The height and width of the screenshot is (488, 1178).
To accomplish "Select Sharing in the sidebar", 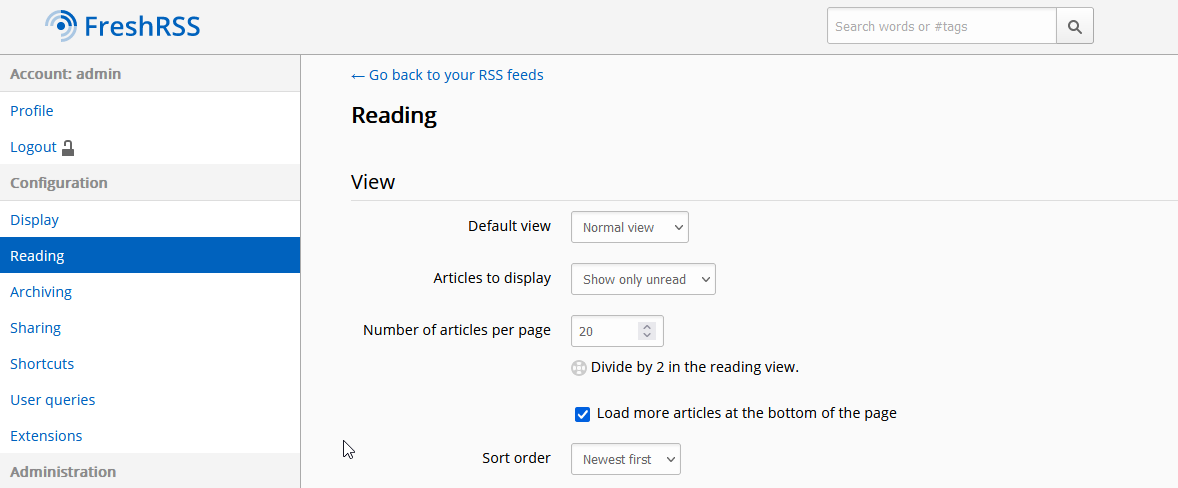I will pos(36,328).
